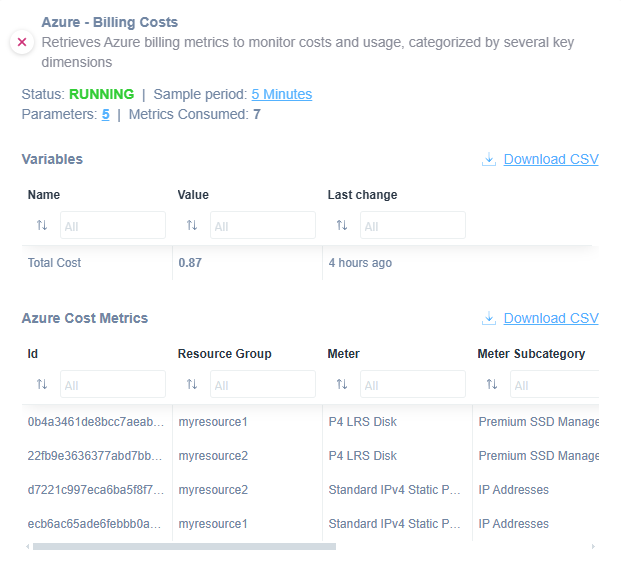The height and width of the screenshot is (567, 621).
Task: Click the Value column header
Action: tap(193, 195)
